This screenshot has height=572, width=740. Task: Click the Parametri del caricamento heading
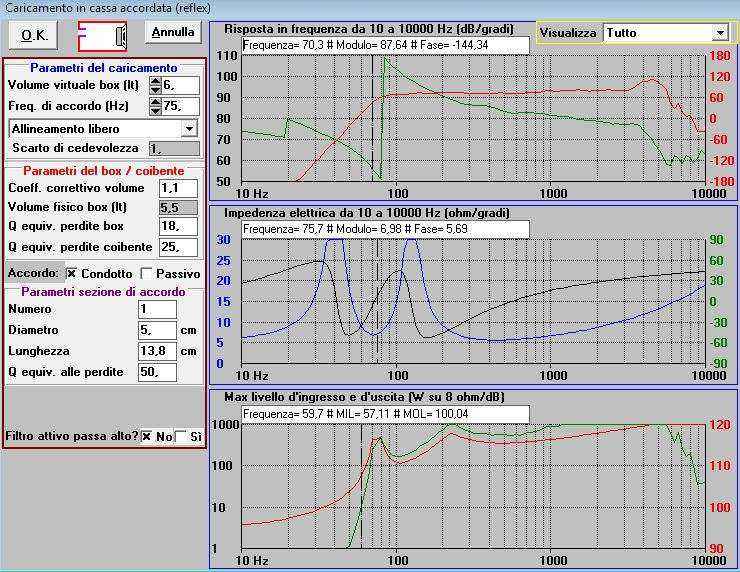104,68
